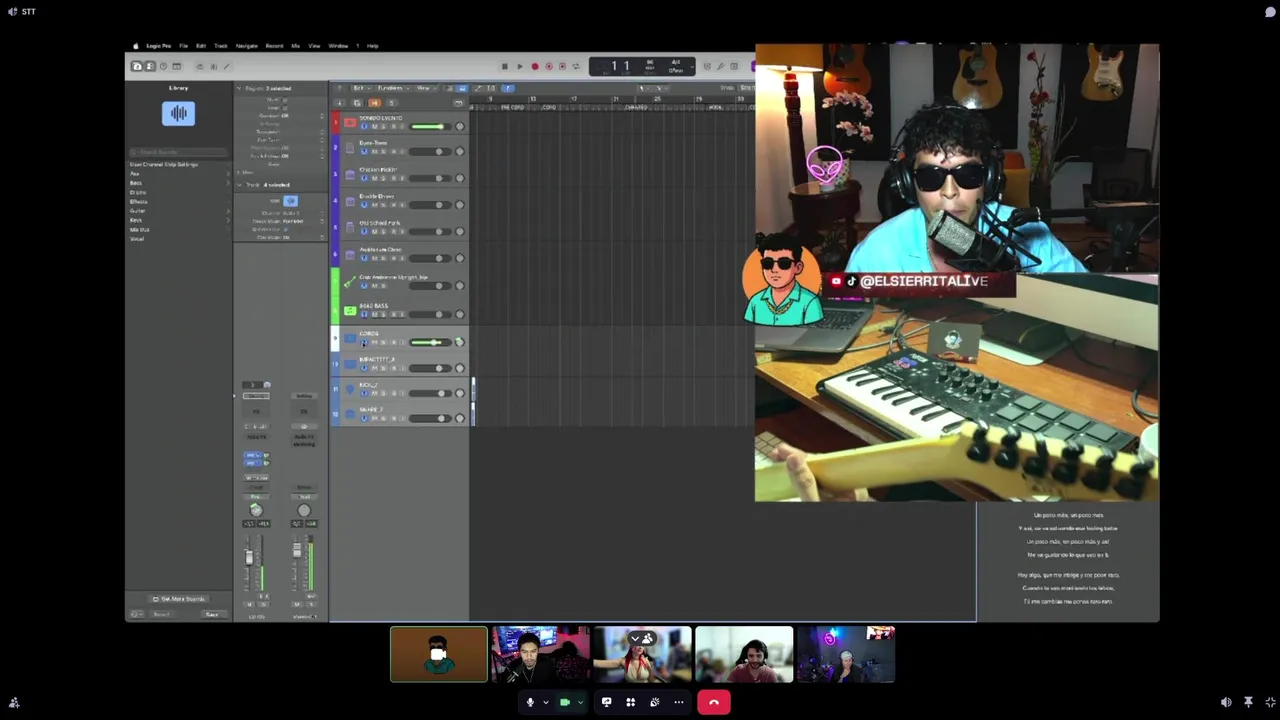1280x720 pixels.
Task: Open the Track menu in menu bar
Action: click(x=220, y=46)
